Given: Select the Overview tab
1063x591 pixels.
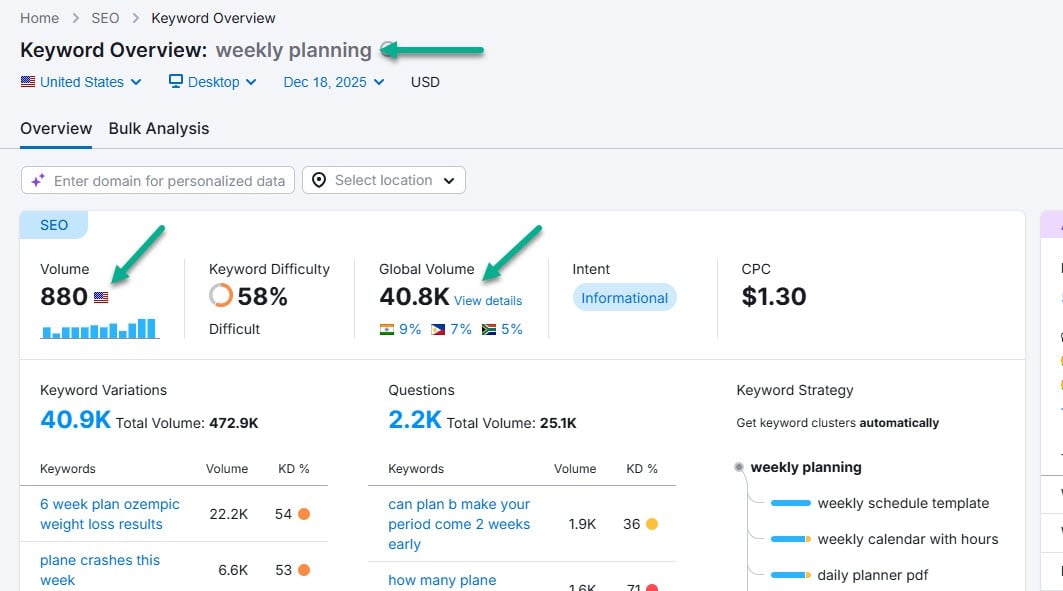Looking at the screenshot, I should 56,129.
